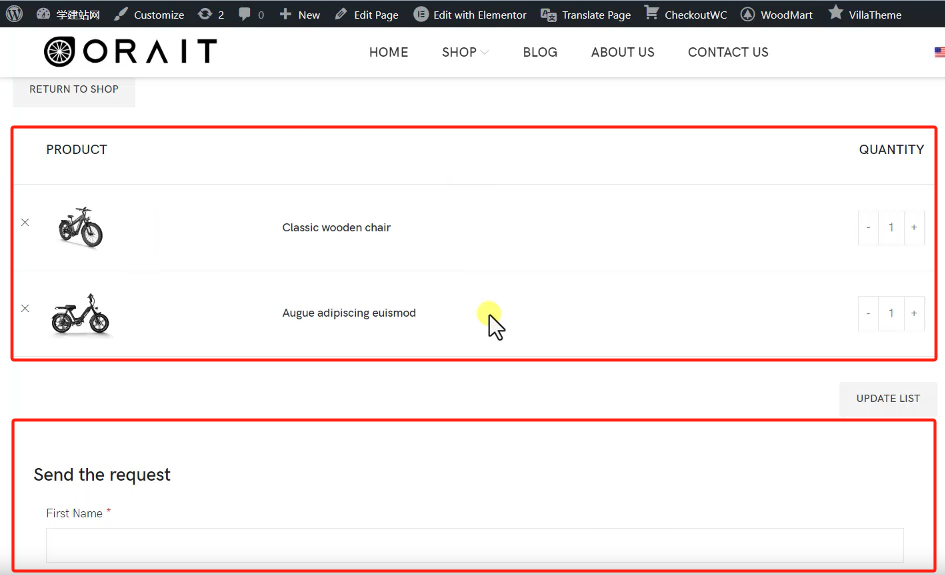This screenshot has width=945, height=575.
Task: Click the WordPress logo icon
Action: 14,14
